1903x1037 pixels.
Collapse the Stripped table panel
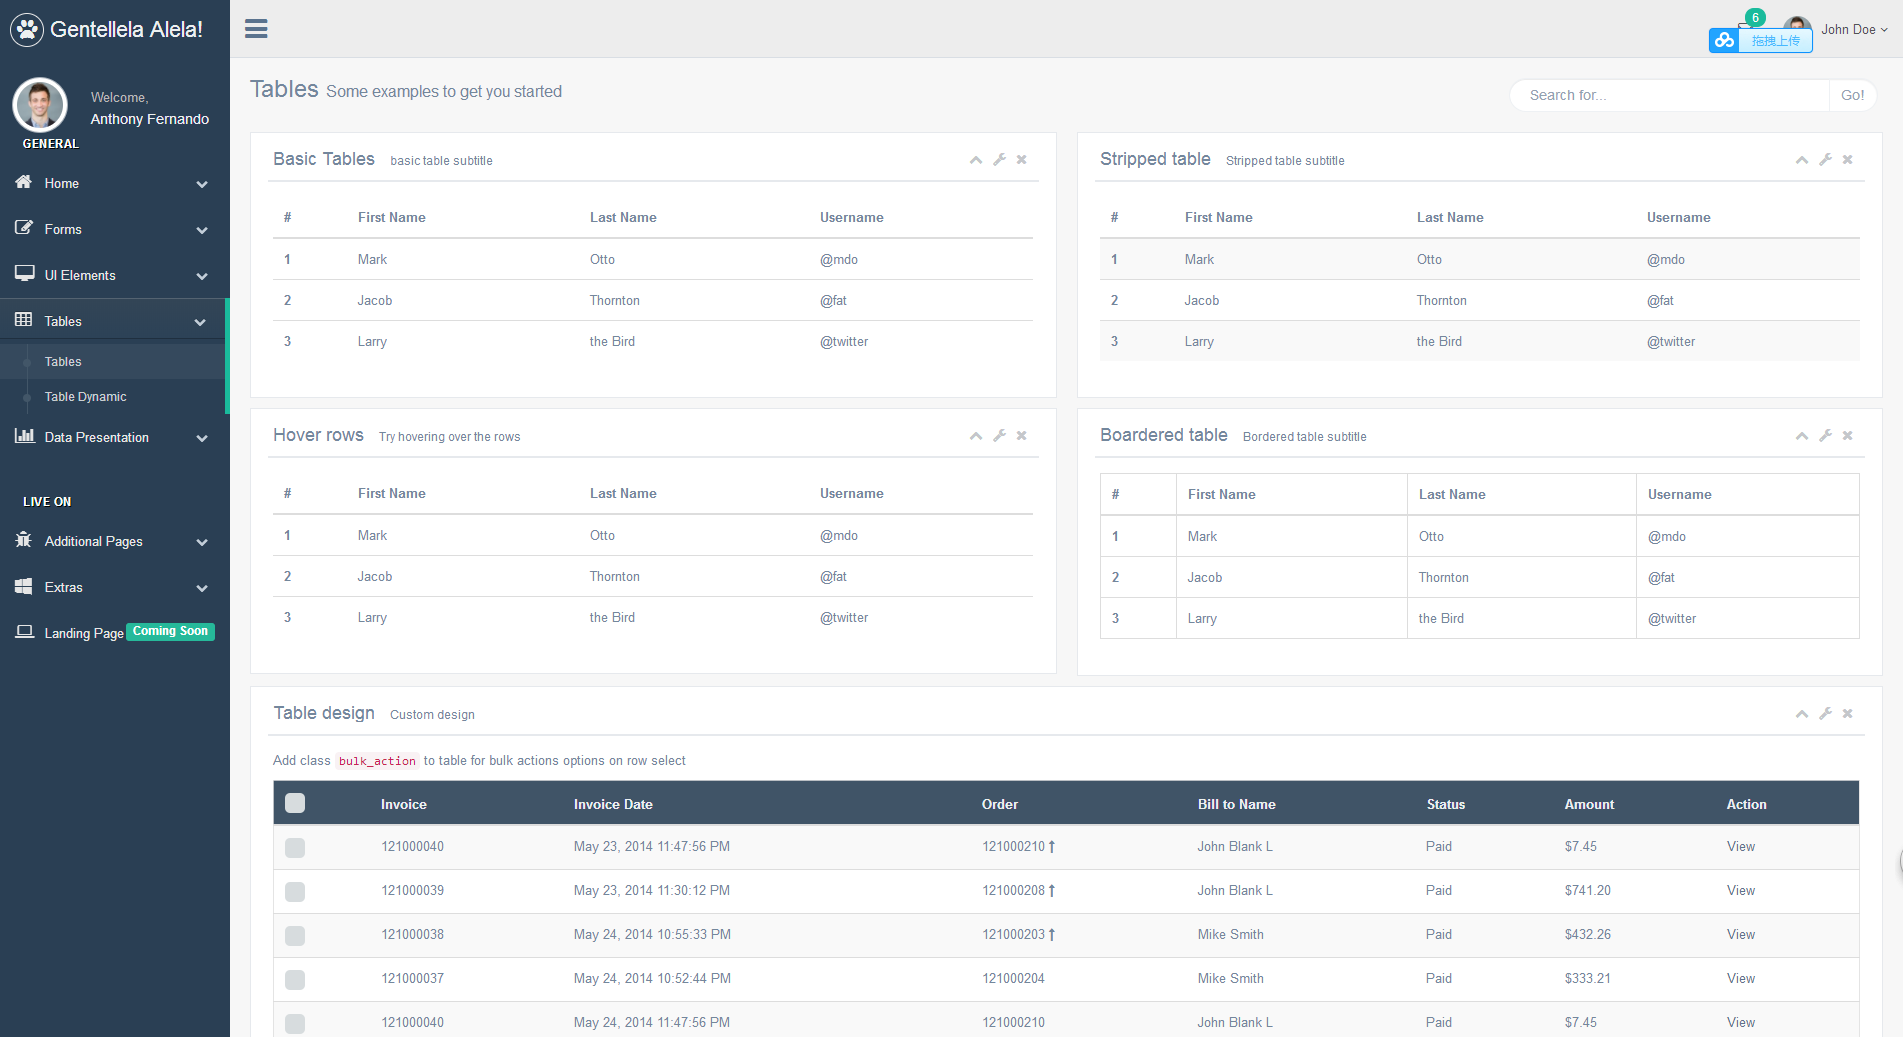pyautogui.click(x=1802, y=160)
